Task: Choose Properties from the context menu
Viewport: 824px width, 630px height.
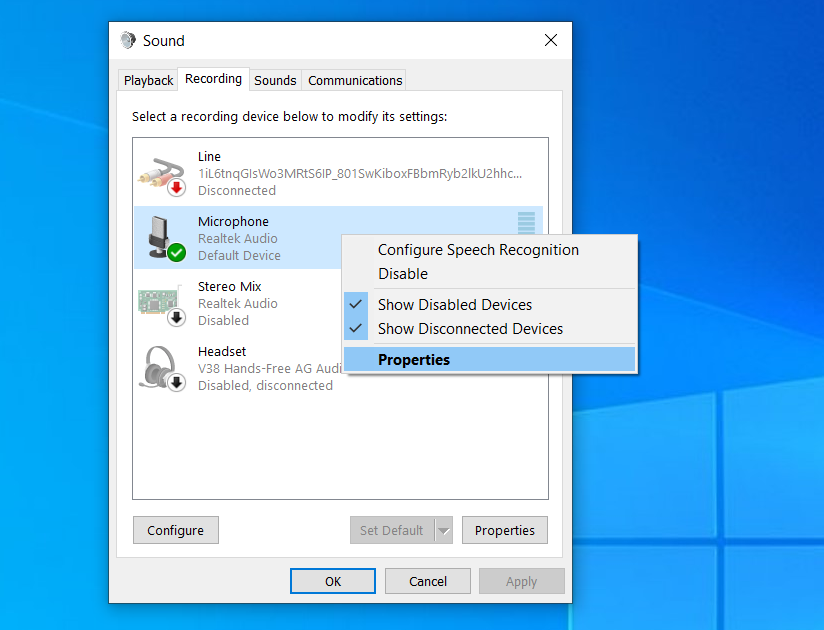Action: (413, 358)
